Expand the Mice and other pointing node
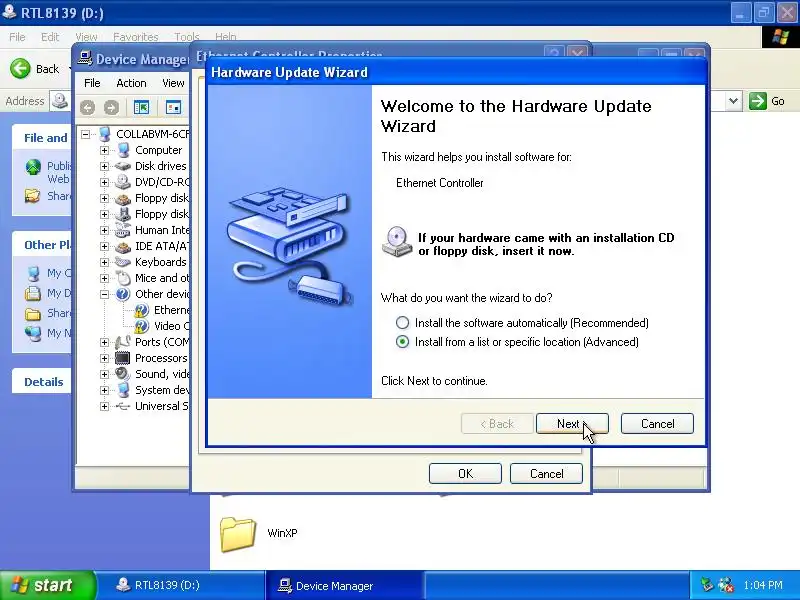The image size is (800, 600). pos(104,278)
